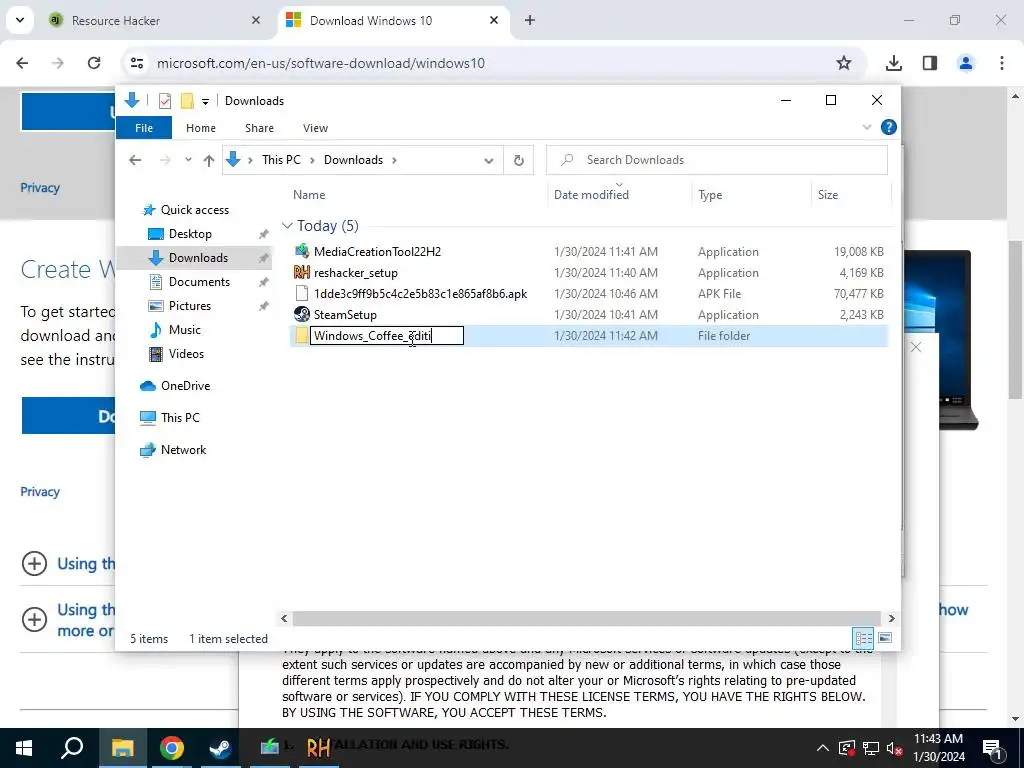Click the Properties checkmark icon in title bar
1024x768 pixels.
(165, 101)
